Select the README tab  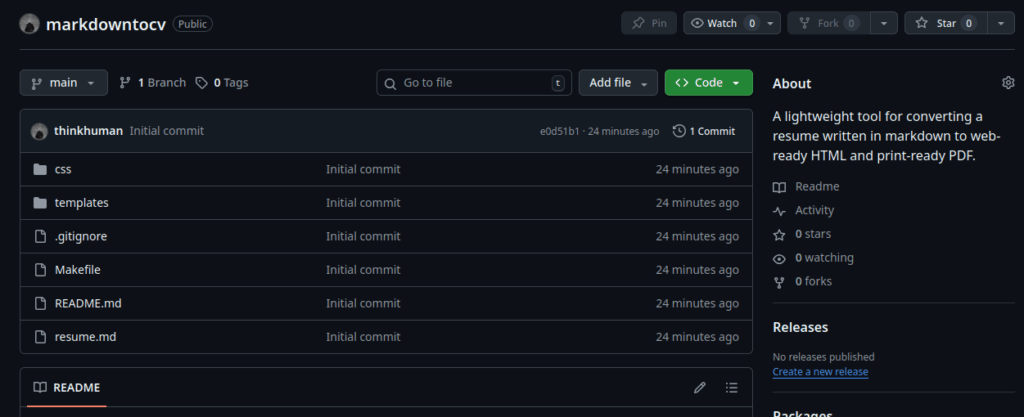point(67,388)
